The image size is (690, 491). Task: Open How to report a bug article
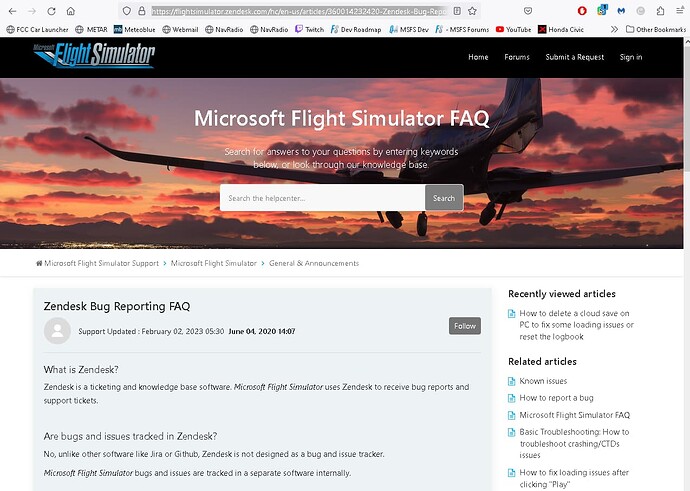click(556, 398)
